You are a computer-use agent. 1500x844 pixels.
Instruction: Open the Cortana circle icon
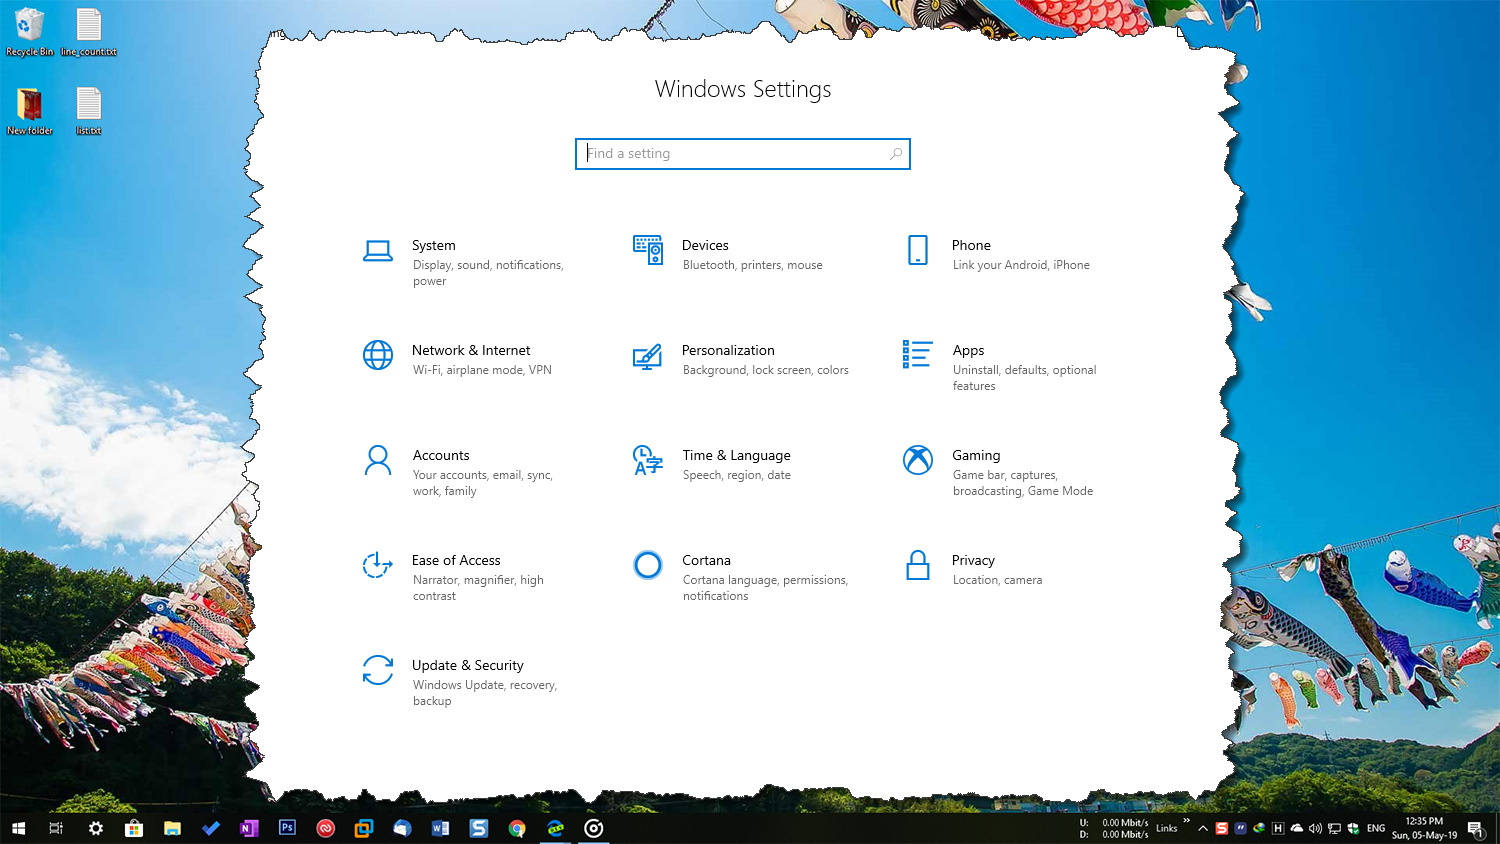[x=648, y=565]
